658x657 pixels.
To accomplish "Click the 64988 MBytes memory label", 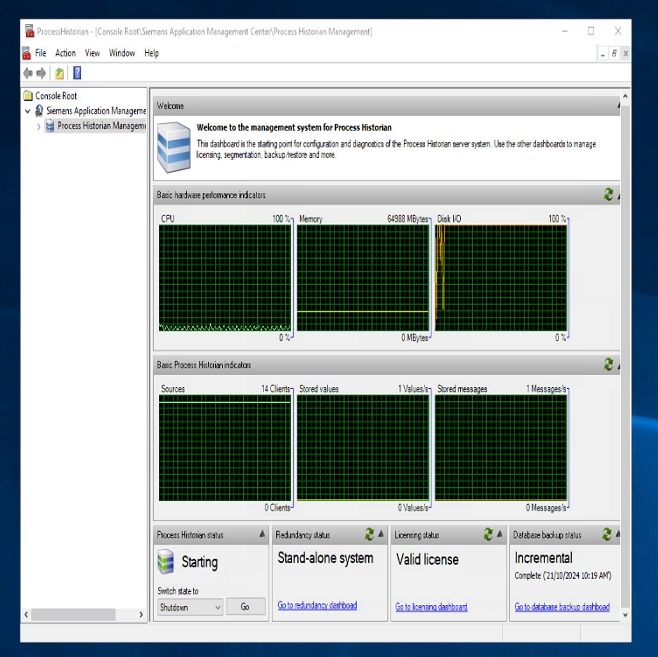I will (407, 219).
